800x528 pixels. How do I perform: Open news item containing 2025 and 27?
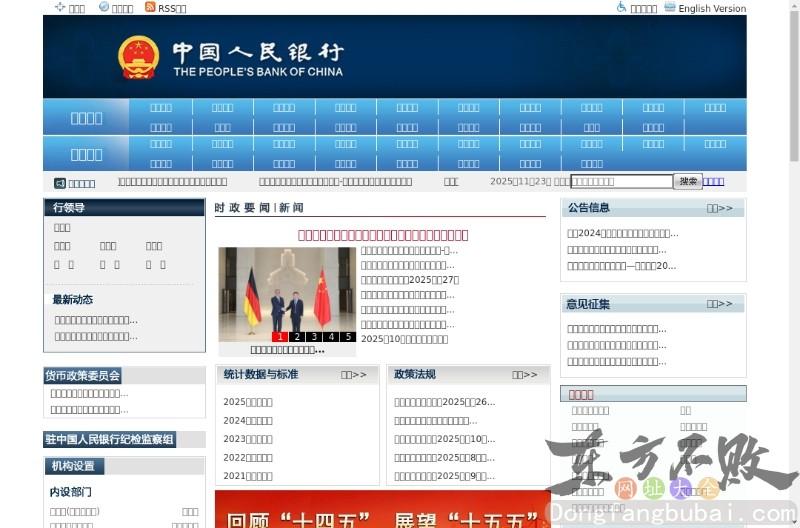tap(410, 280)
